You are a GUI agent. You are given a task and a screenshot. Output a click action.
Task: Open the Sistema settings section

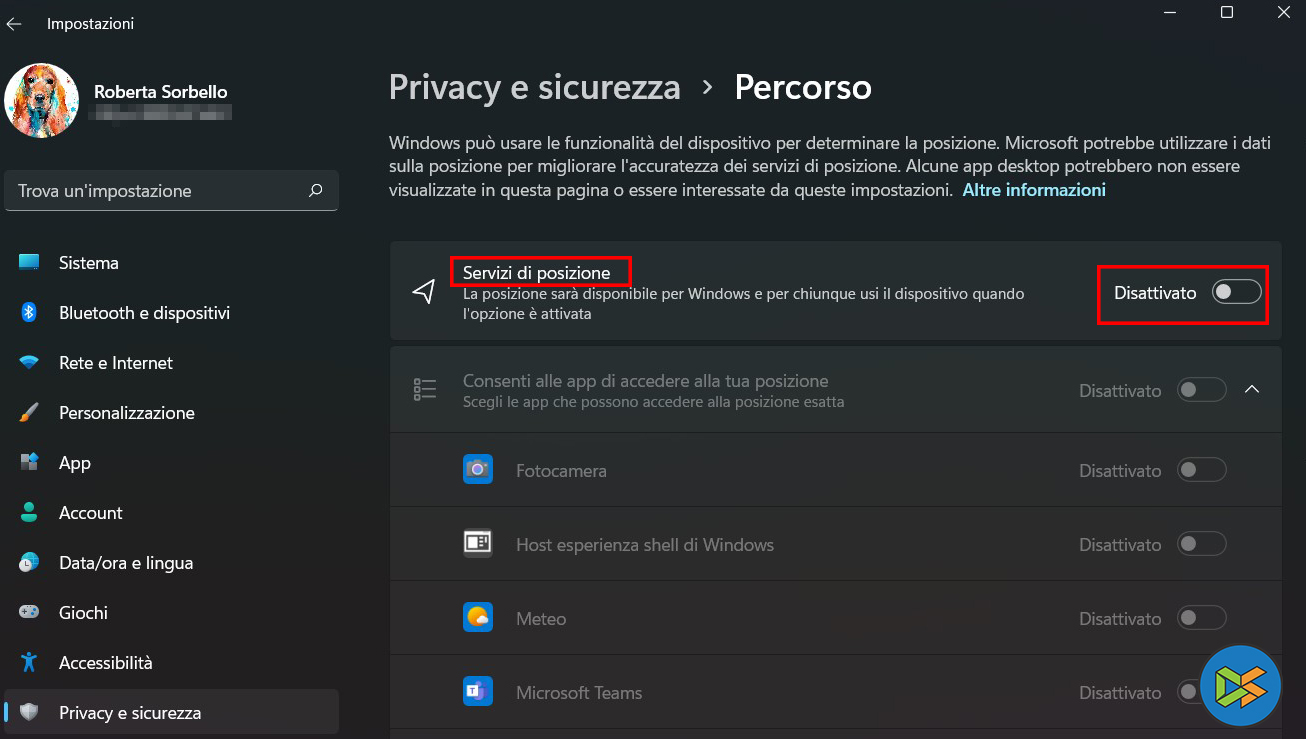89,263
